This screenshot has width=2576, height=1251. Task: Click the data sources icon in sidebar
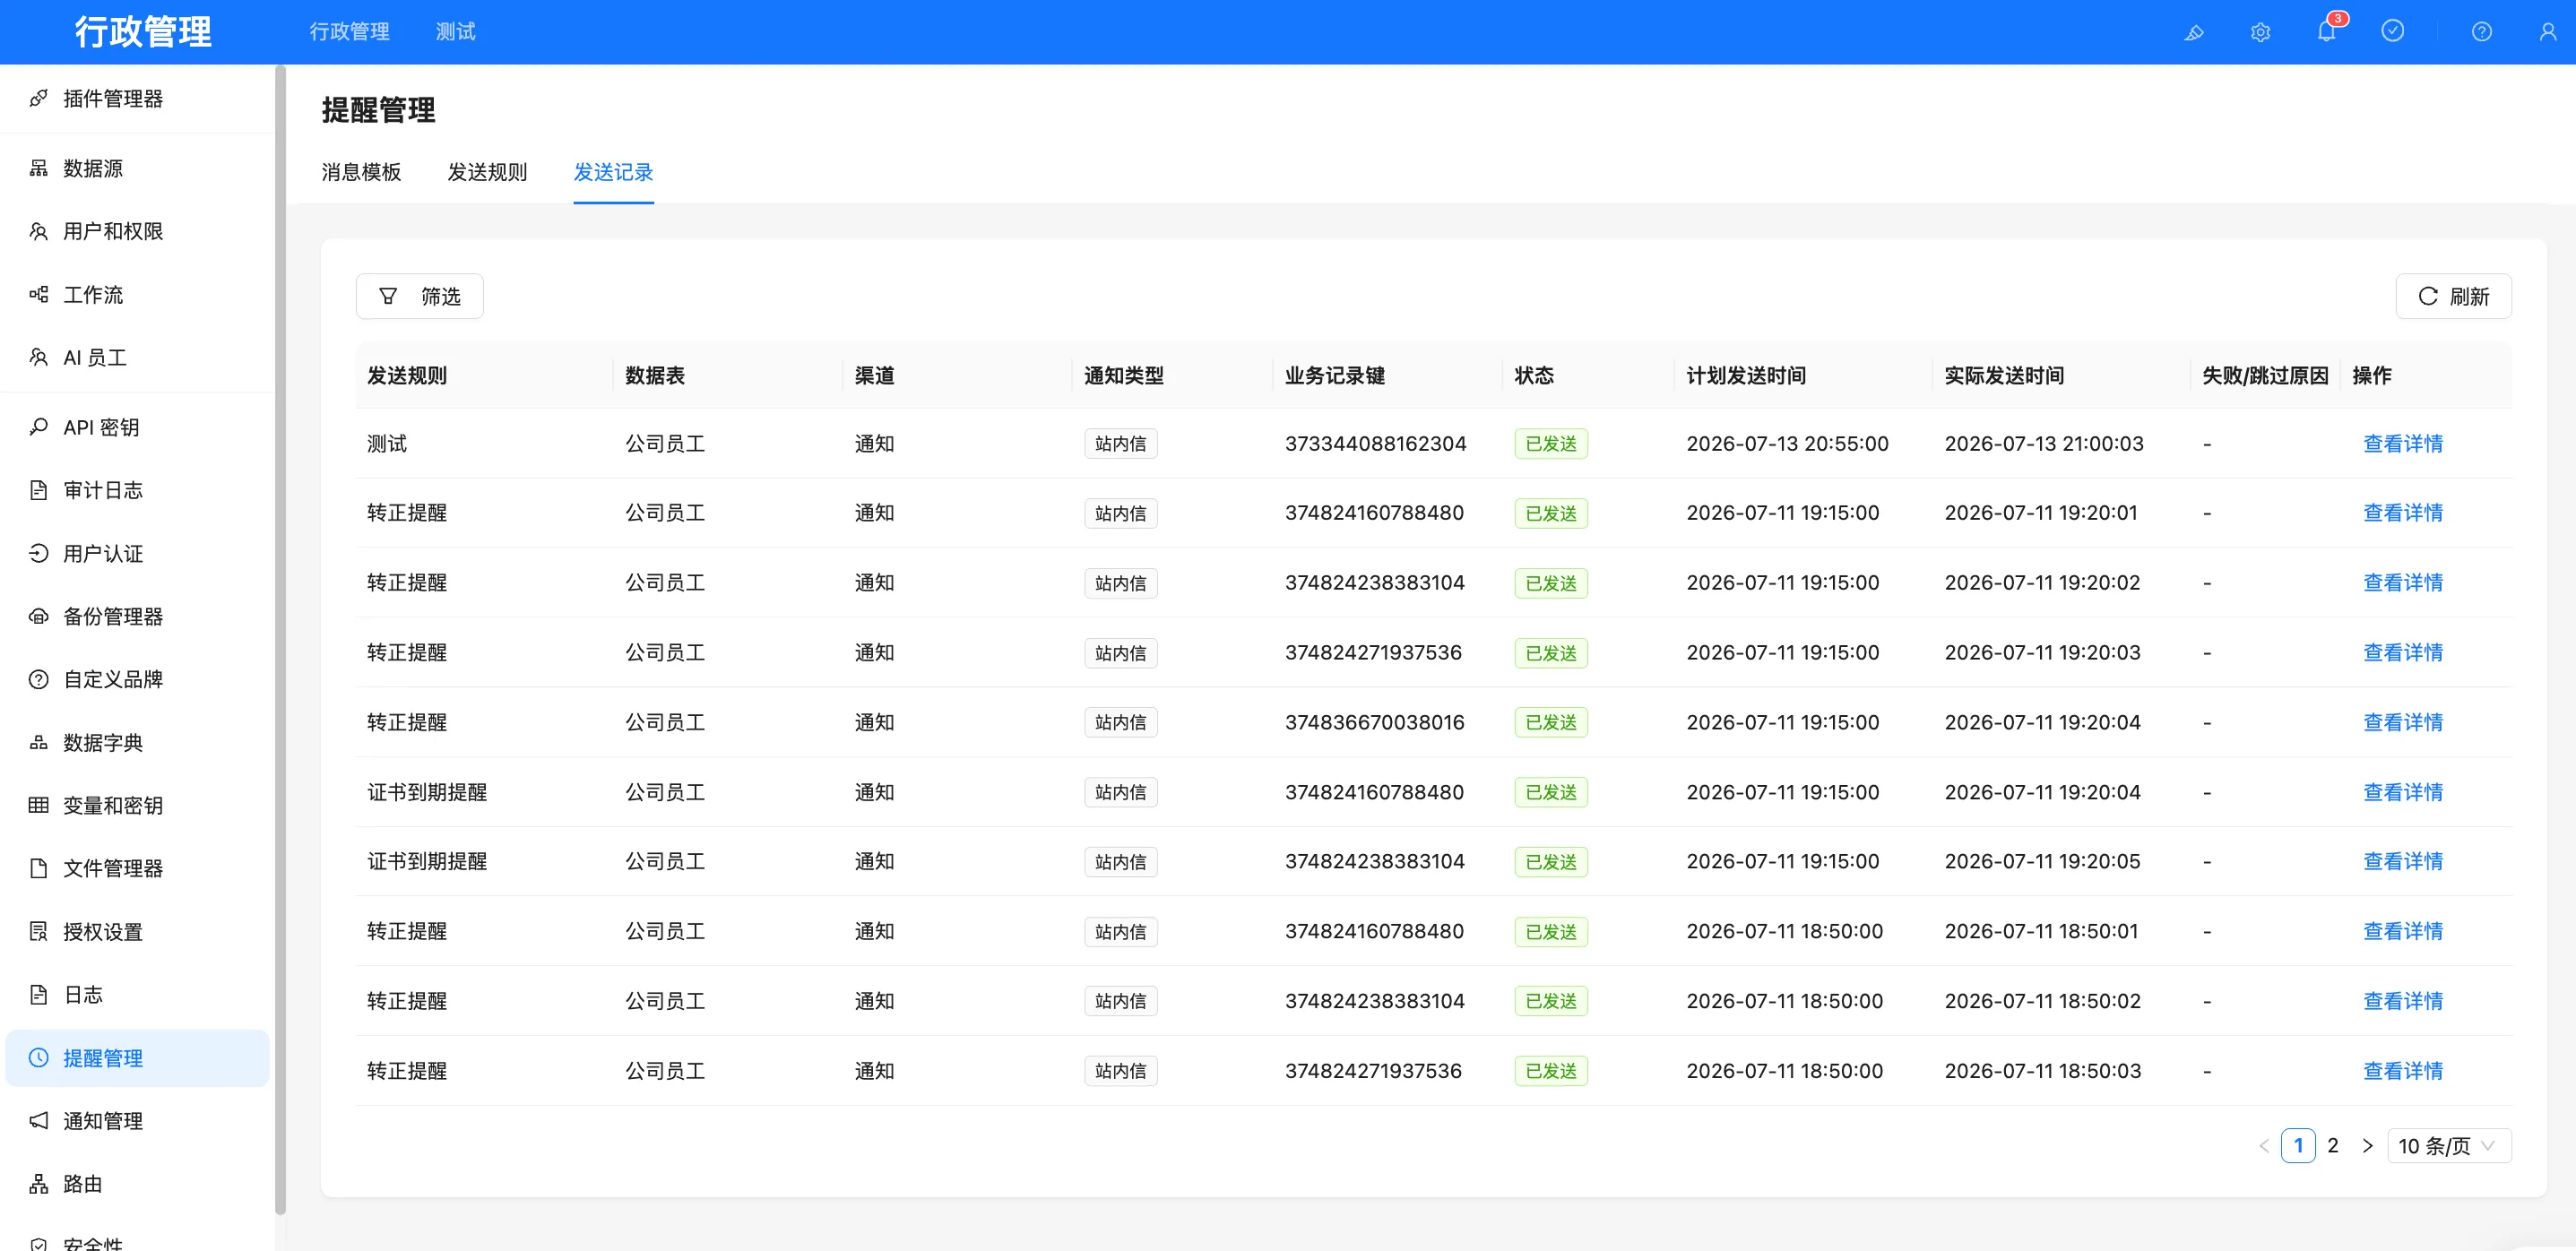pyautogui.click(x=38, y=168)
